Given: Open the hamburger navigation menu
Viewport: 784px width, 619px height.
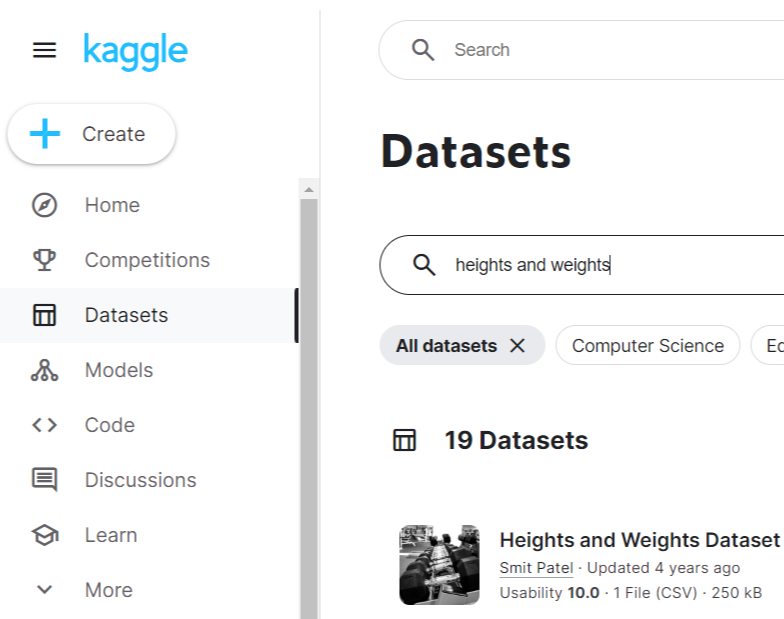Looking at the screenshot, I should click(44, 50).
